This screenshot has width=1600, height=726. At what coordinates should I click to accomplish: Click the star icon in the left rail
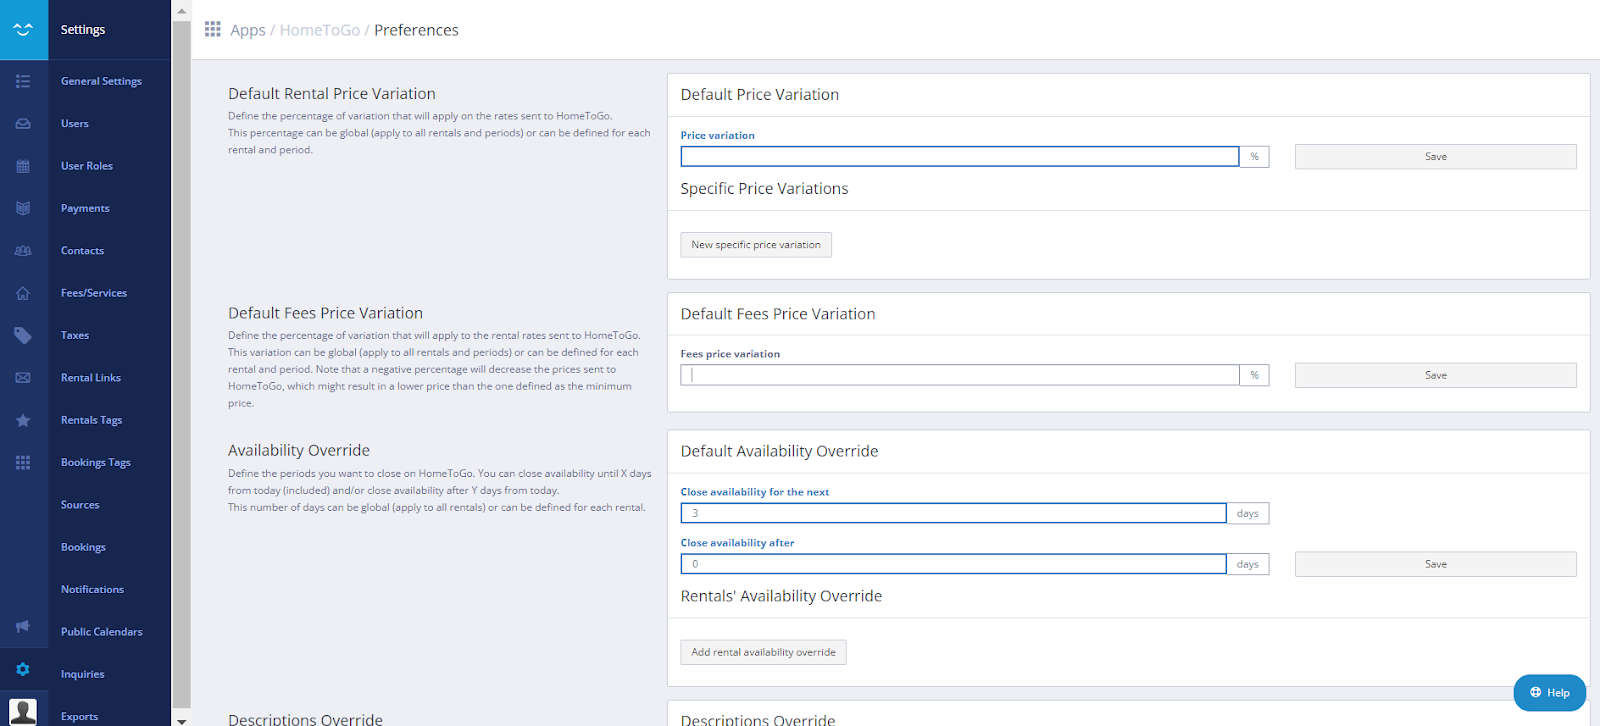coord(23,420)
